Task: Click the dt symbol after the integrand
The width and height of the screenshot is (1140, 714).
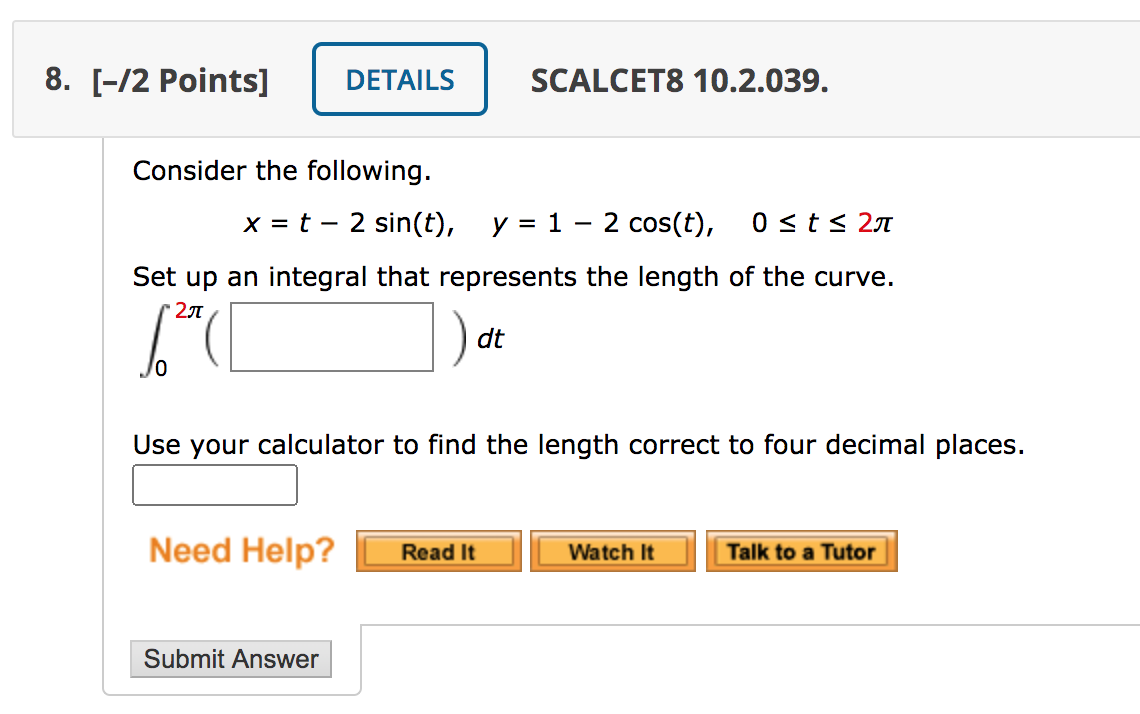Action: [490, 339]
